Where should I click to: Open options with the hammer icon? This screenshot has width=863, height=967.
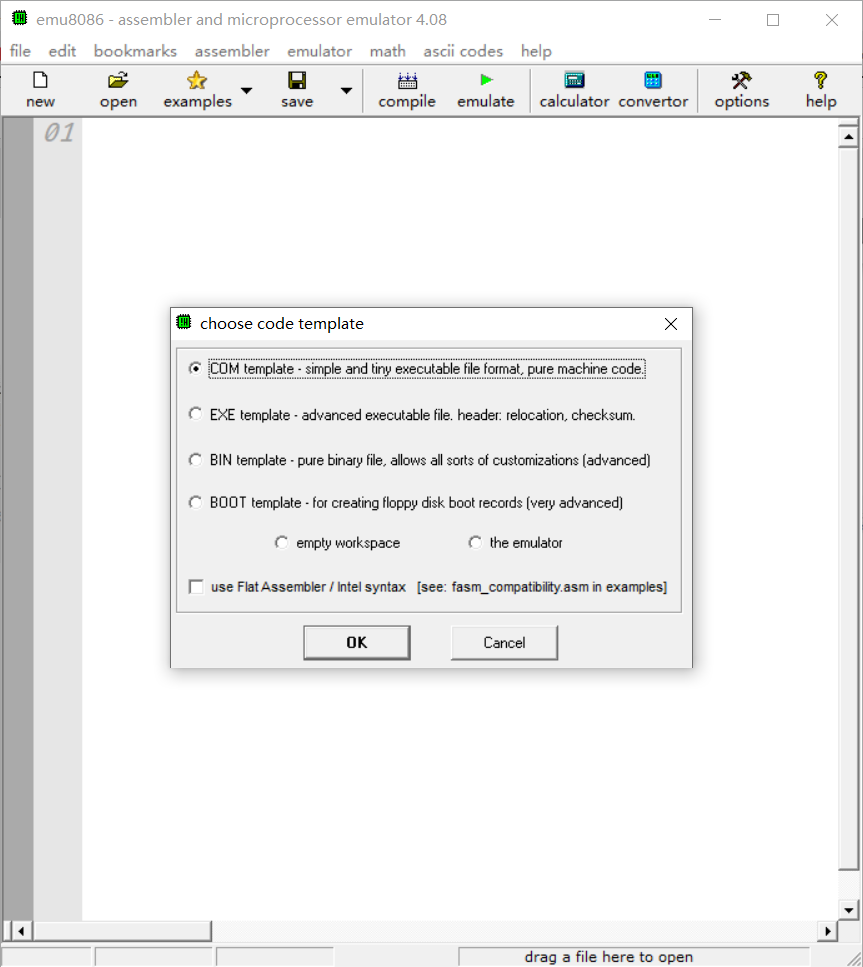[x=741, y=80]
